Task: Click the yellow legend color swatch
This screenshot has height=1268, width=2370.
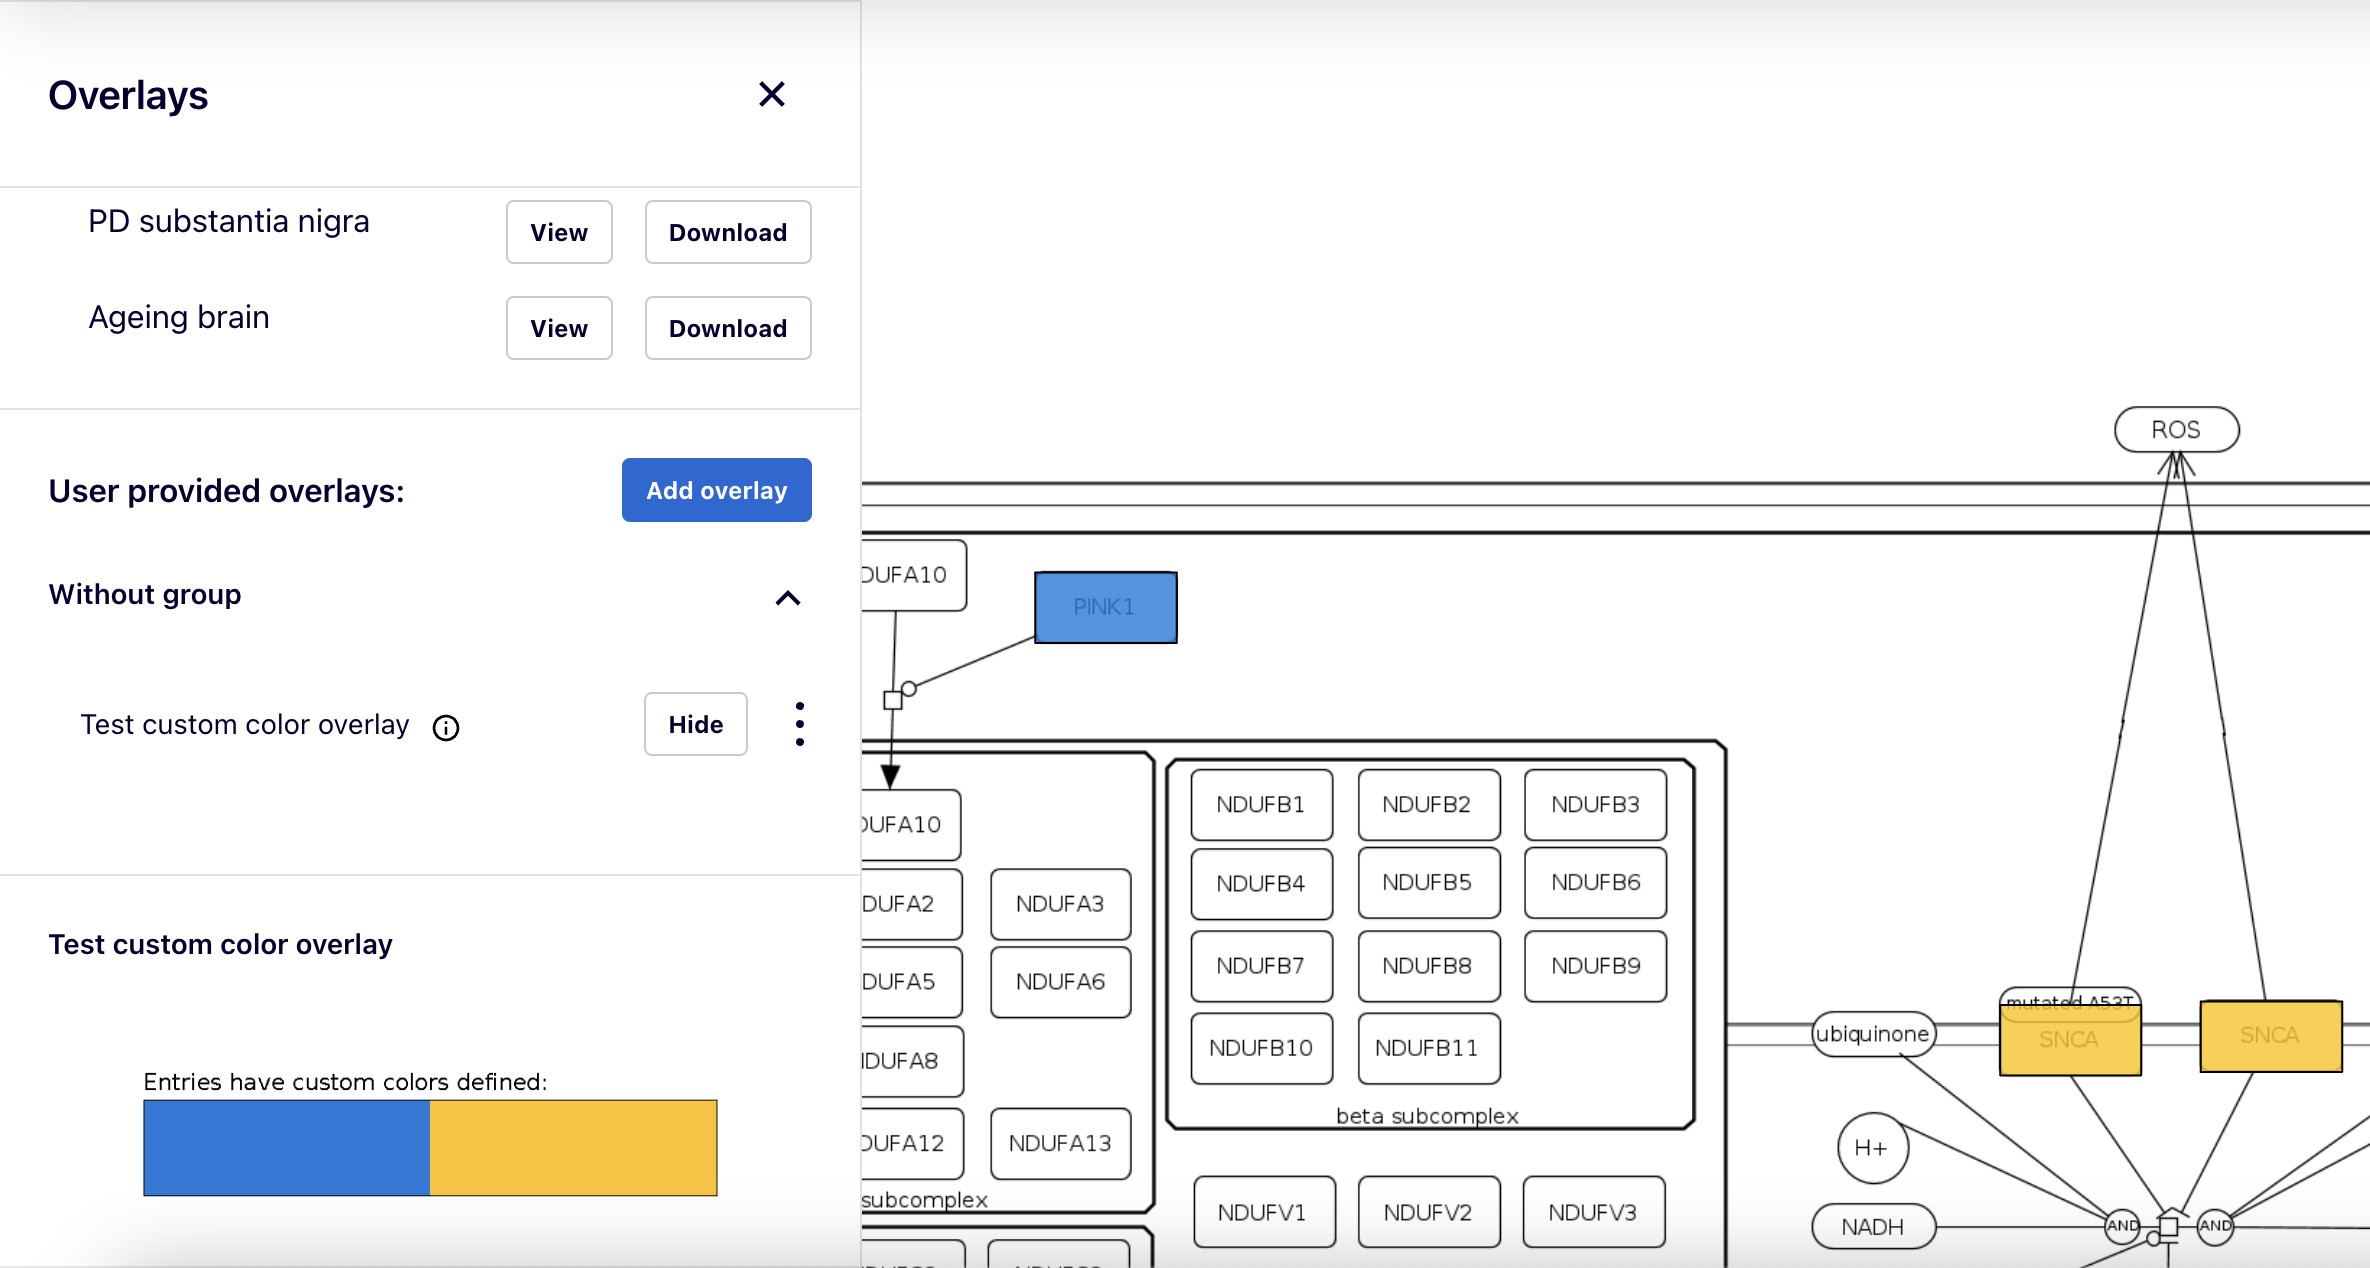Action: click(573, 1148)
